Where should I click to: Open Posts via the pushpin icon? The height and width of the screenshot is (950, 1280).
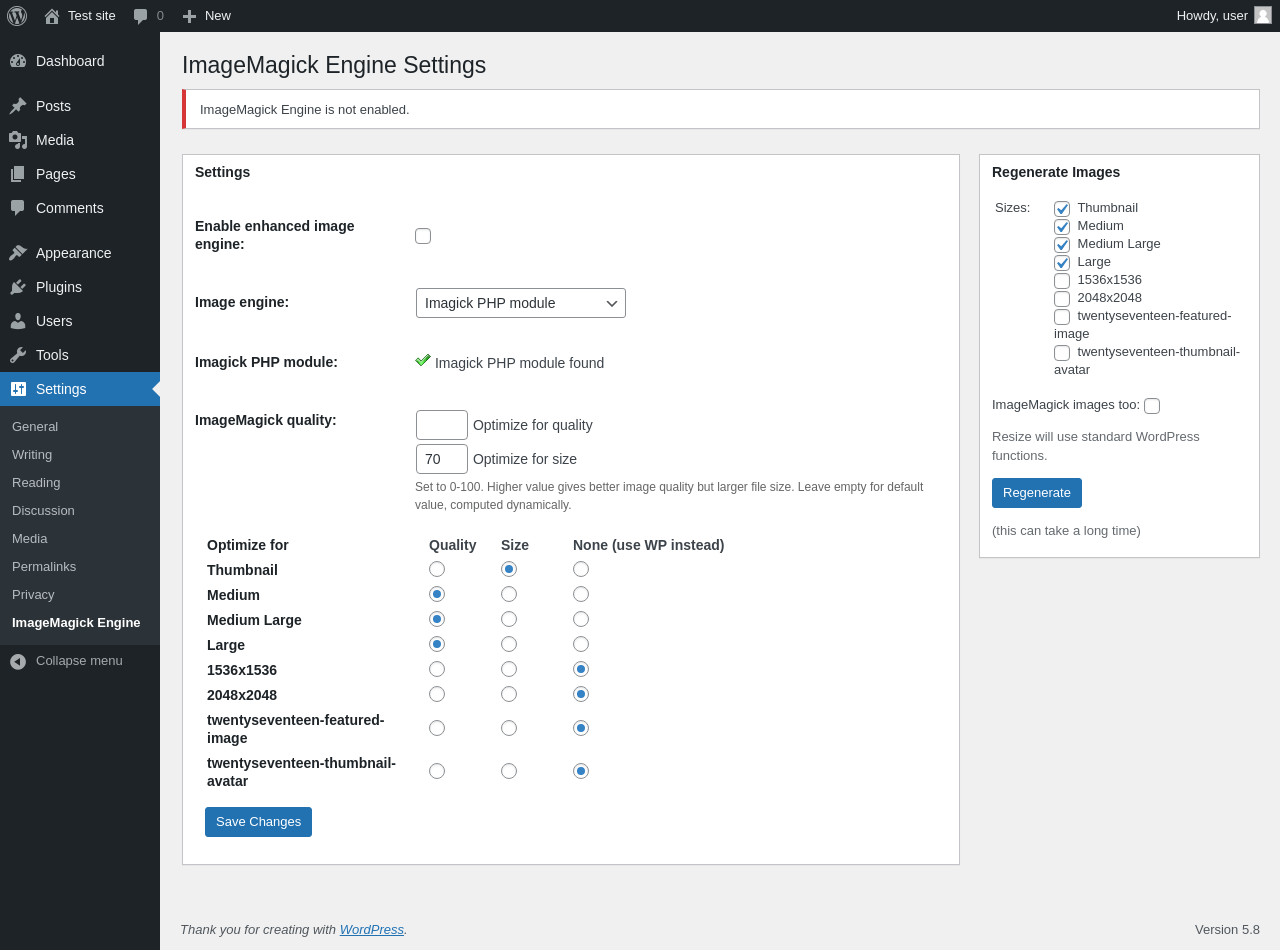tap(18, 106)
